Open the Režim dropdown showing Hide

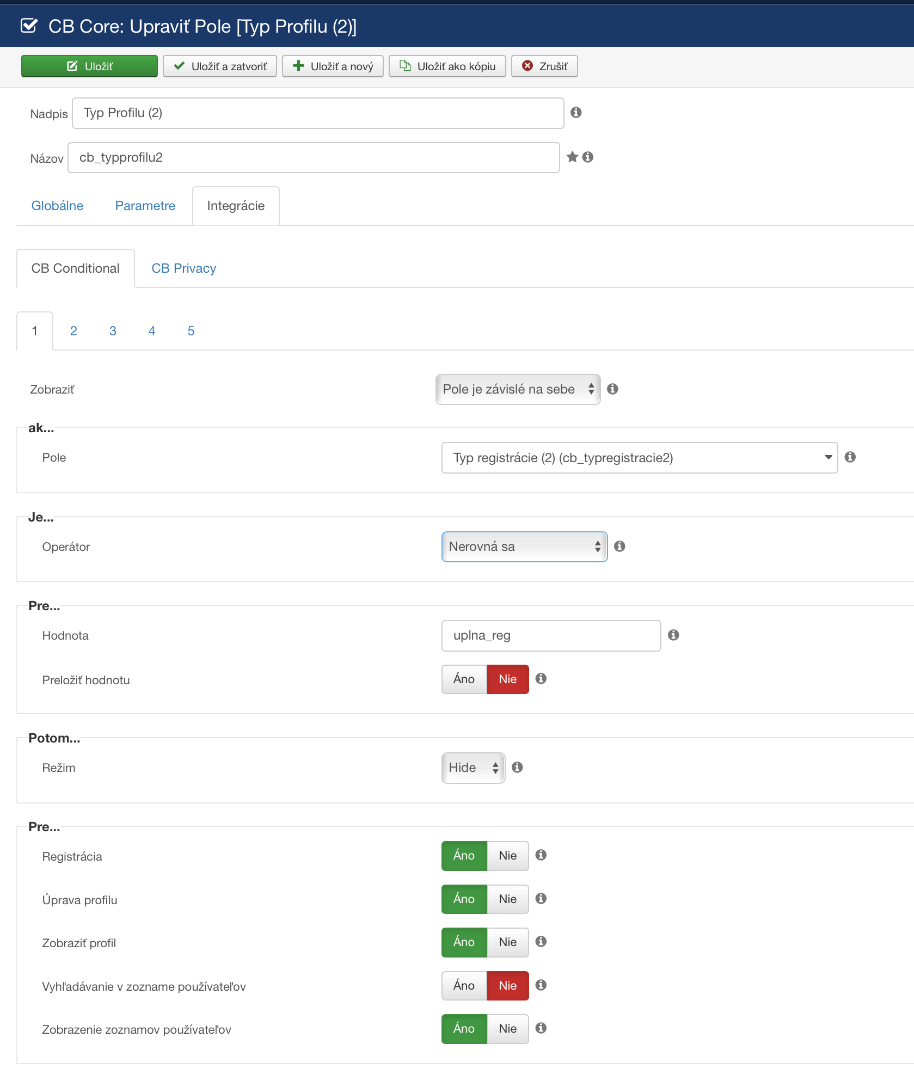(473, 767)
